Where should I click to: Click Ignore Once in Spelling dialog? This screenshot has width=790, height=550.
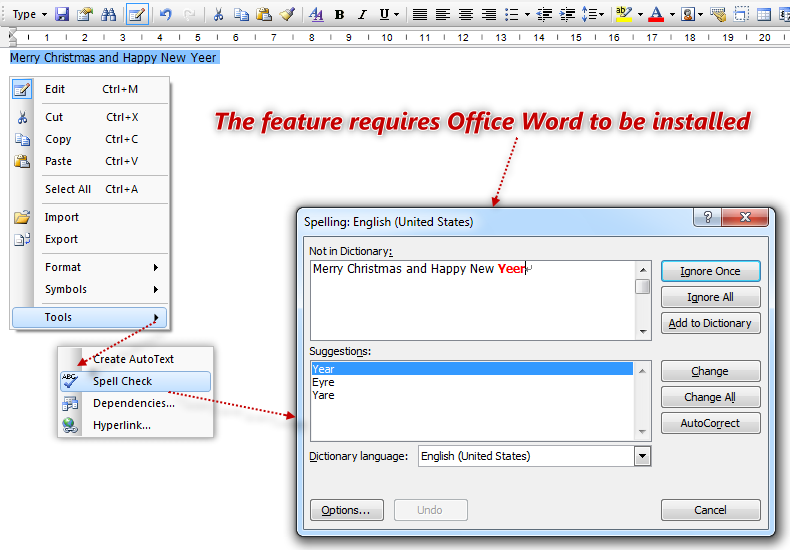pos(710,271)
